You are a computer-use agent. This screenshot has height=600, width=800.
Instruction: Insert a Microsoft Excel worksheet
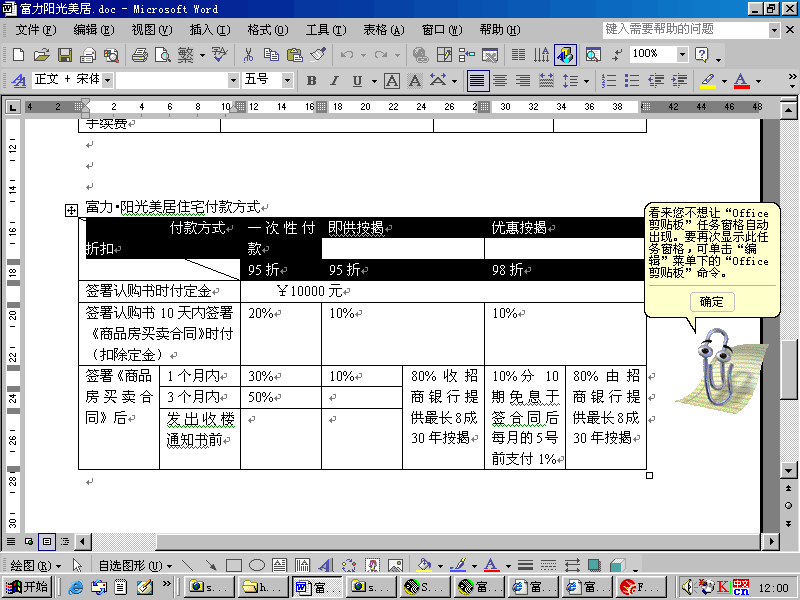(490, 55)
